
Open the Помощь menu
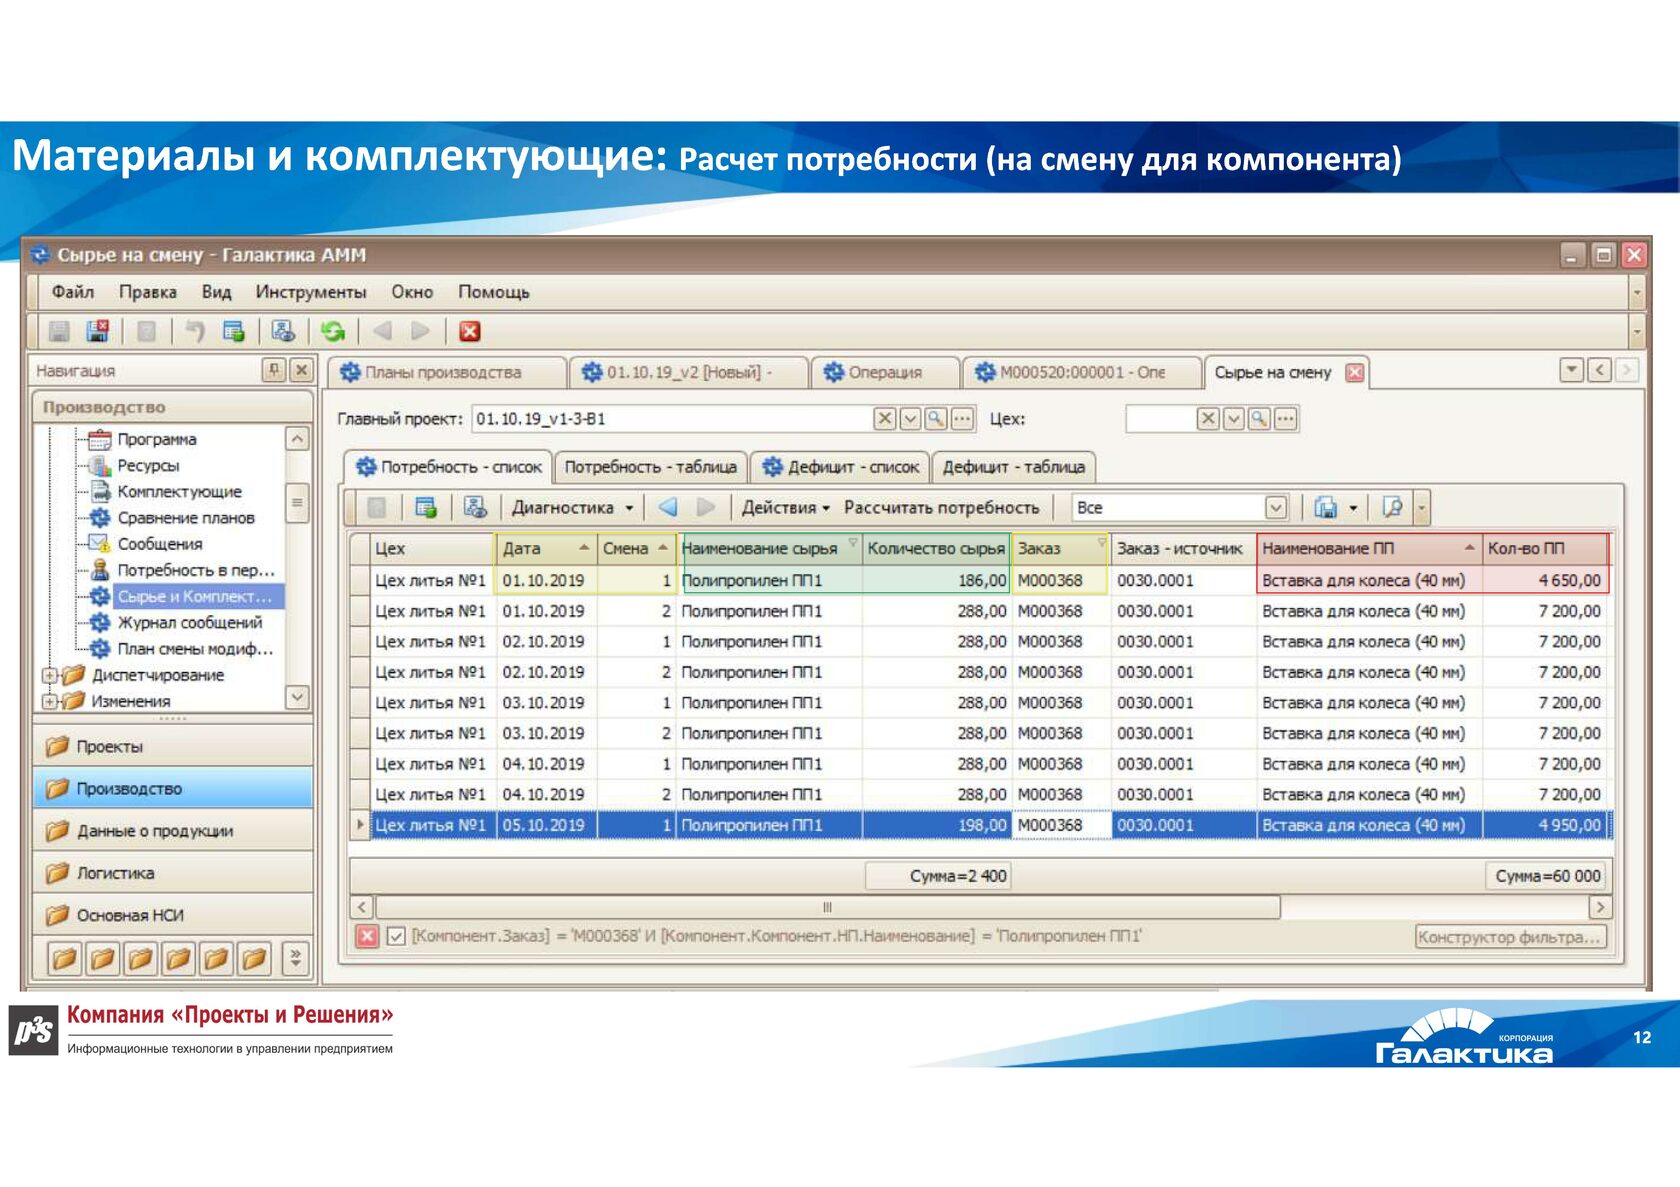[494, 291]
